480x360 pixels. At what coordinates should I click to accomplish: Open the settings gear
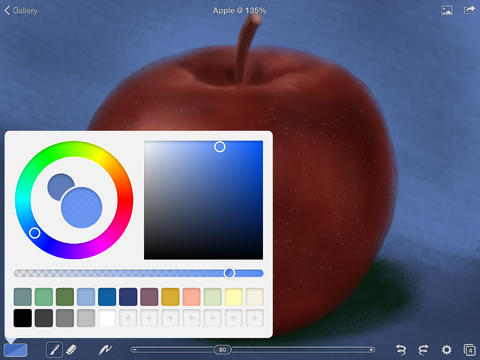click(x=447, y=350)
